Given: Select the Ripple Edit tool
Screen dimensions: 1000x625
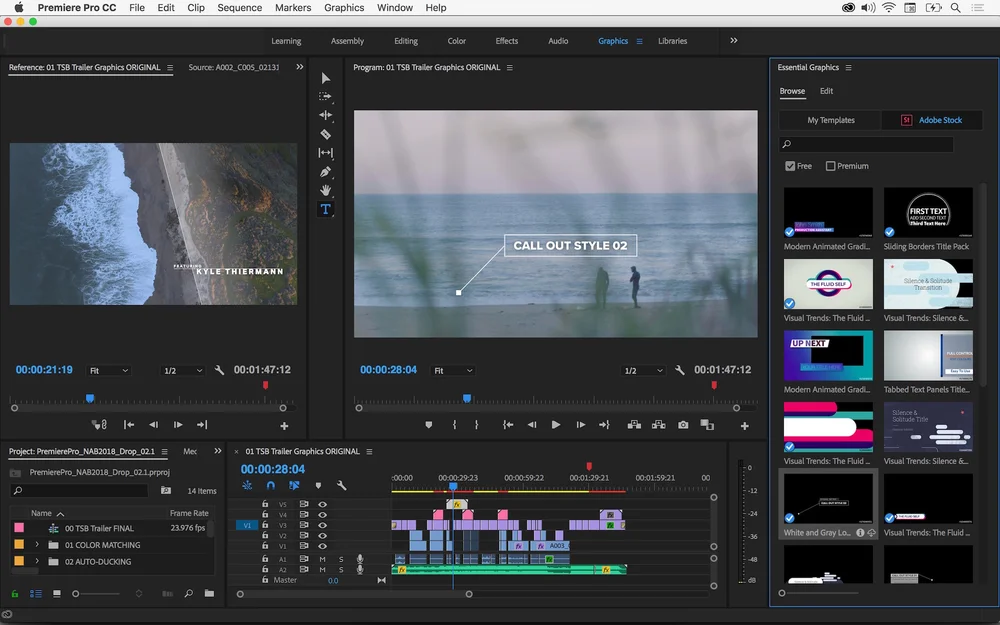Looking at the screenshot, I should point(325,115).
